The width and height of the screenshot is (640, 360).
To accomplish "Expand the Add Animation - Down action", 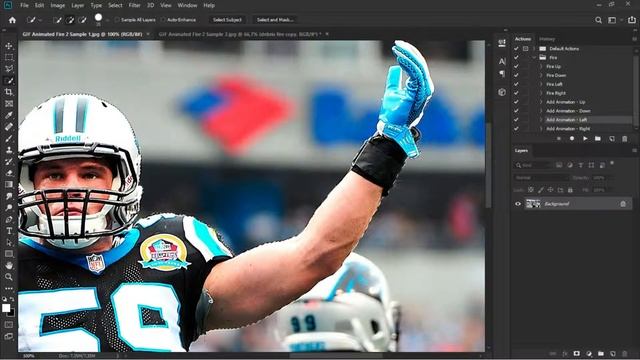I will pos(541,111).
